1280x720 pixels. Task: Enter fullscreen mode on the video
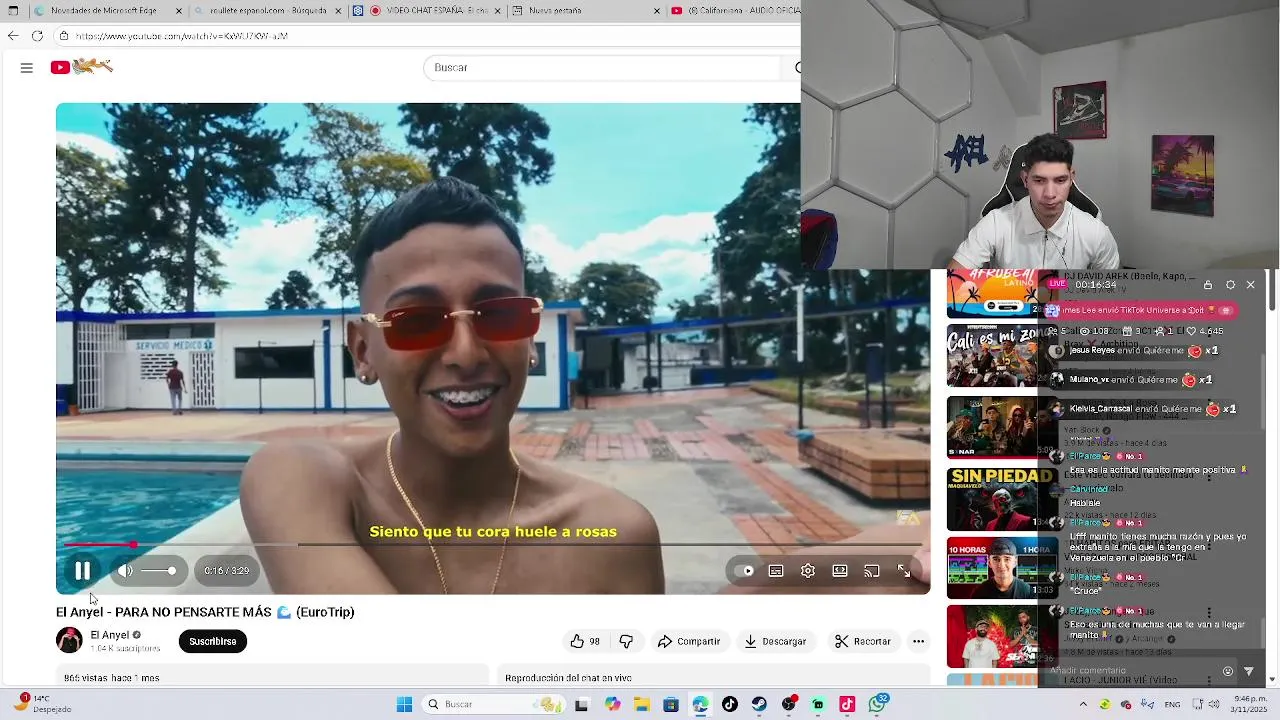click(x=904, y=571)
